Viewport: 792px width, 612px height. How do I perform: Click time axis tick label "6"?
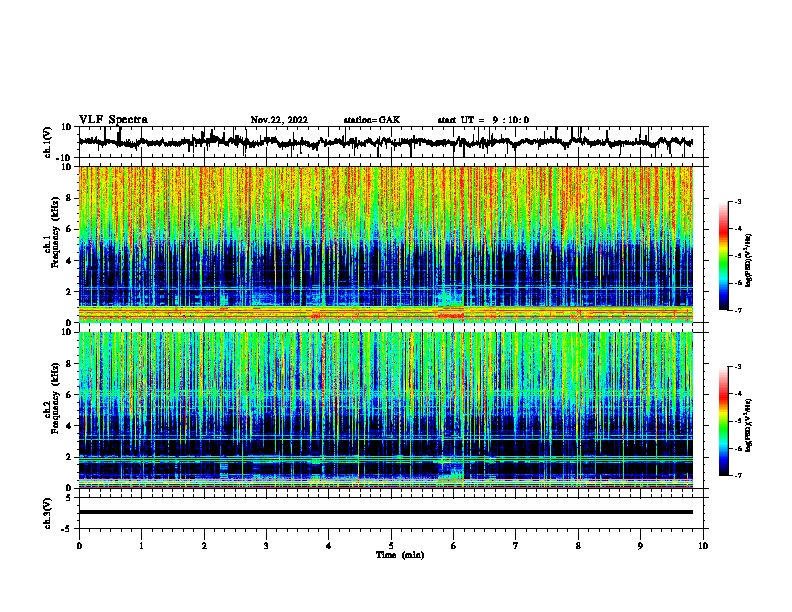(454, 546)
